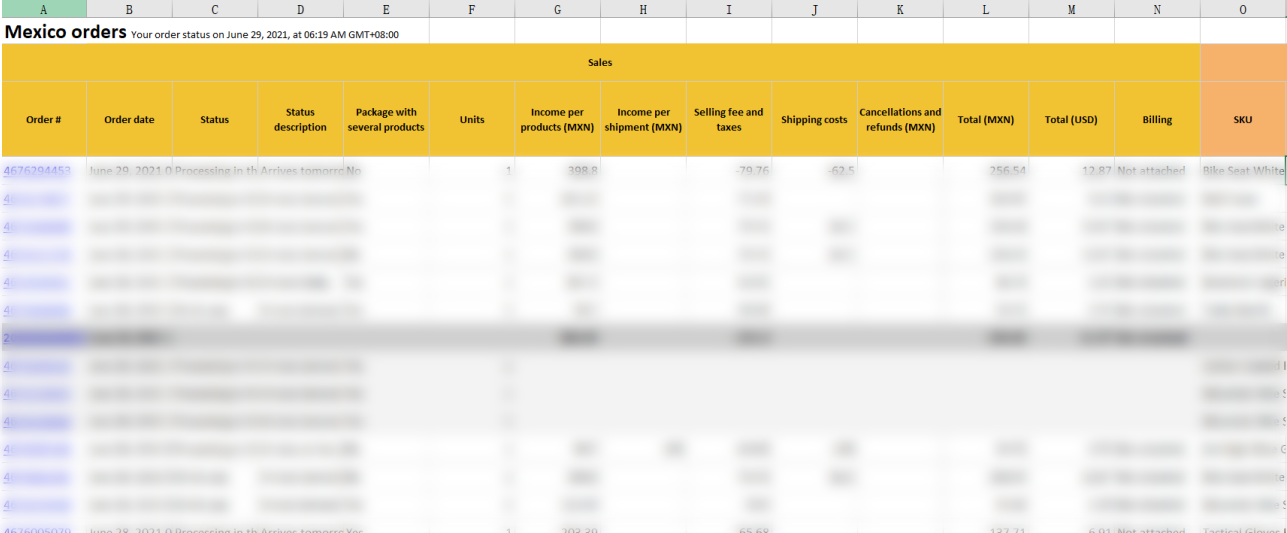Click the 'Bike Seat White' SKU cell
Viewport: 1287px width, 533px height.
tap(1242, 171)
